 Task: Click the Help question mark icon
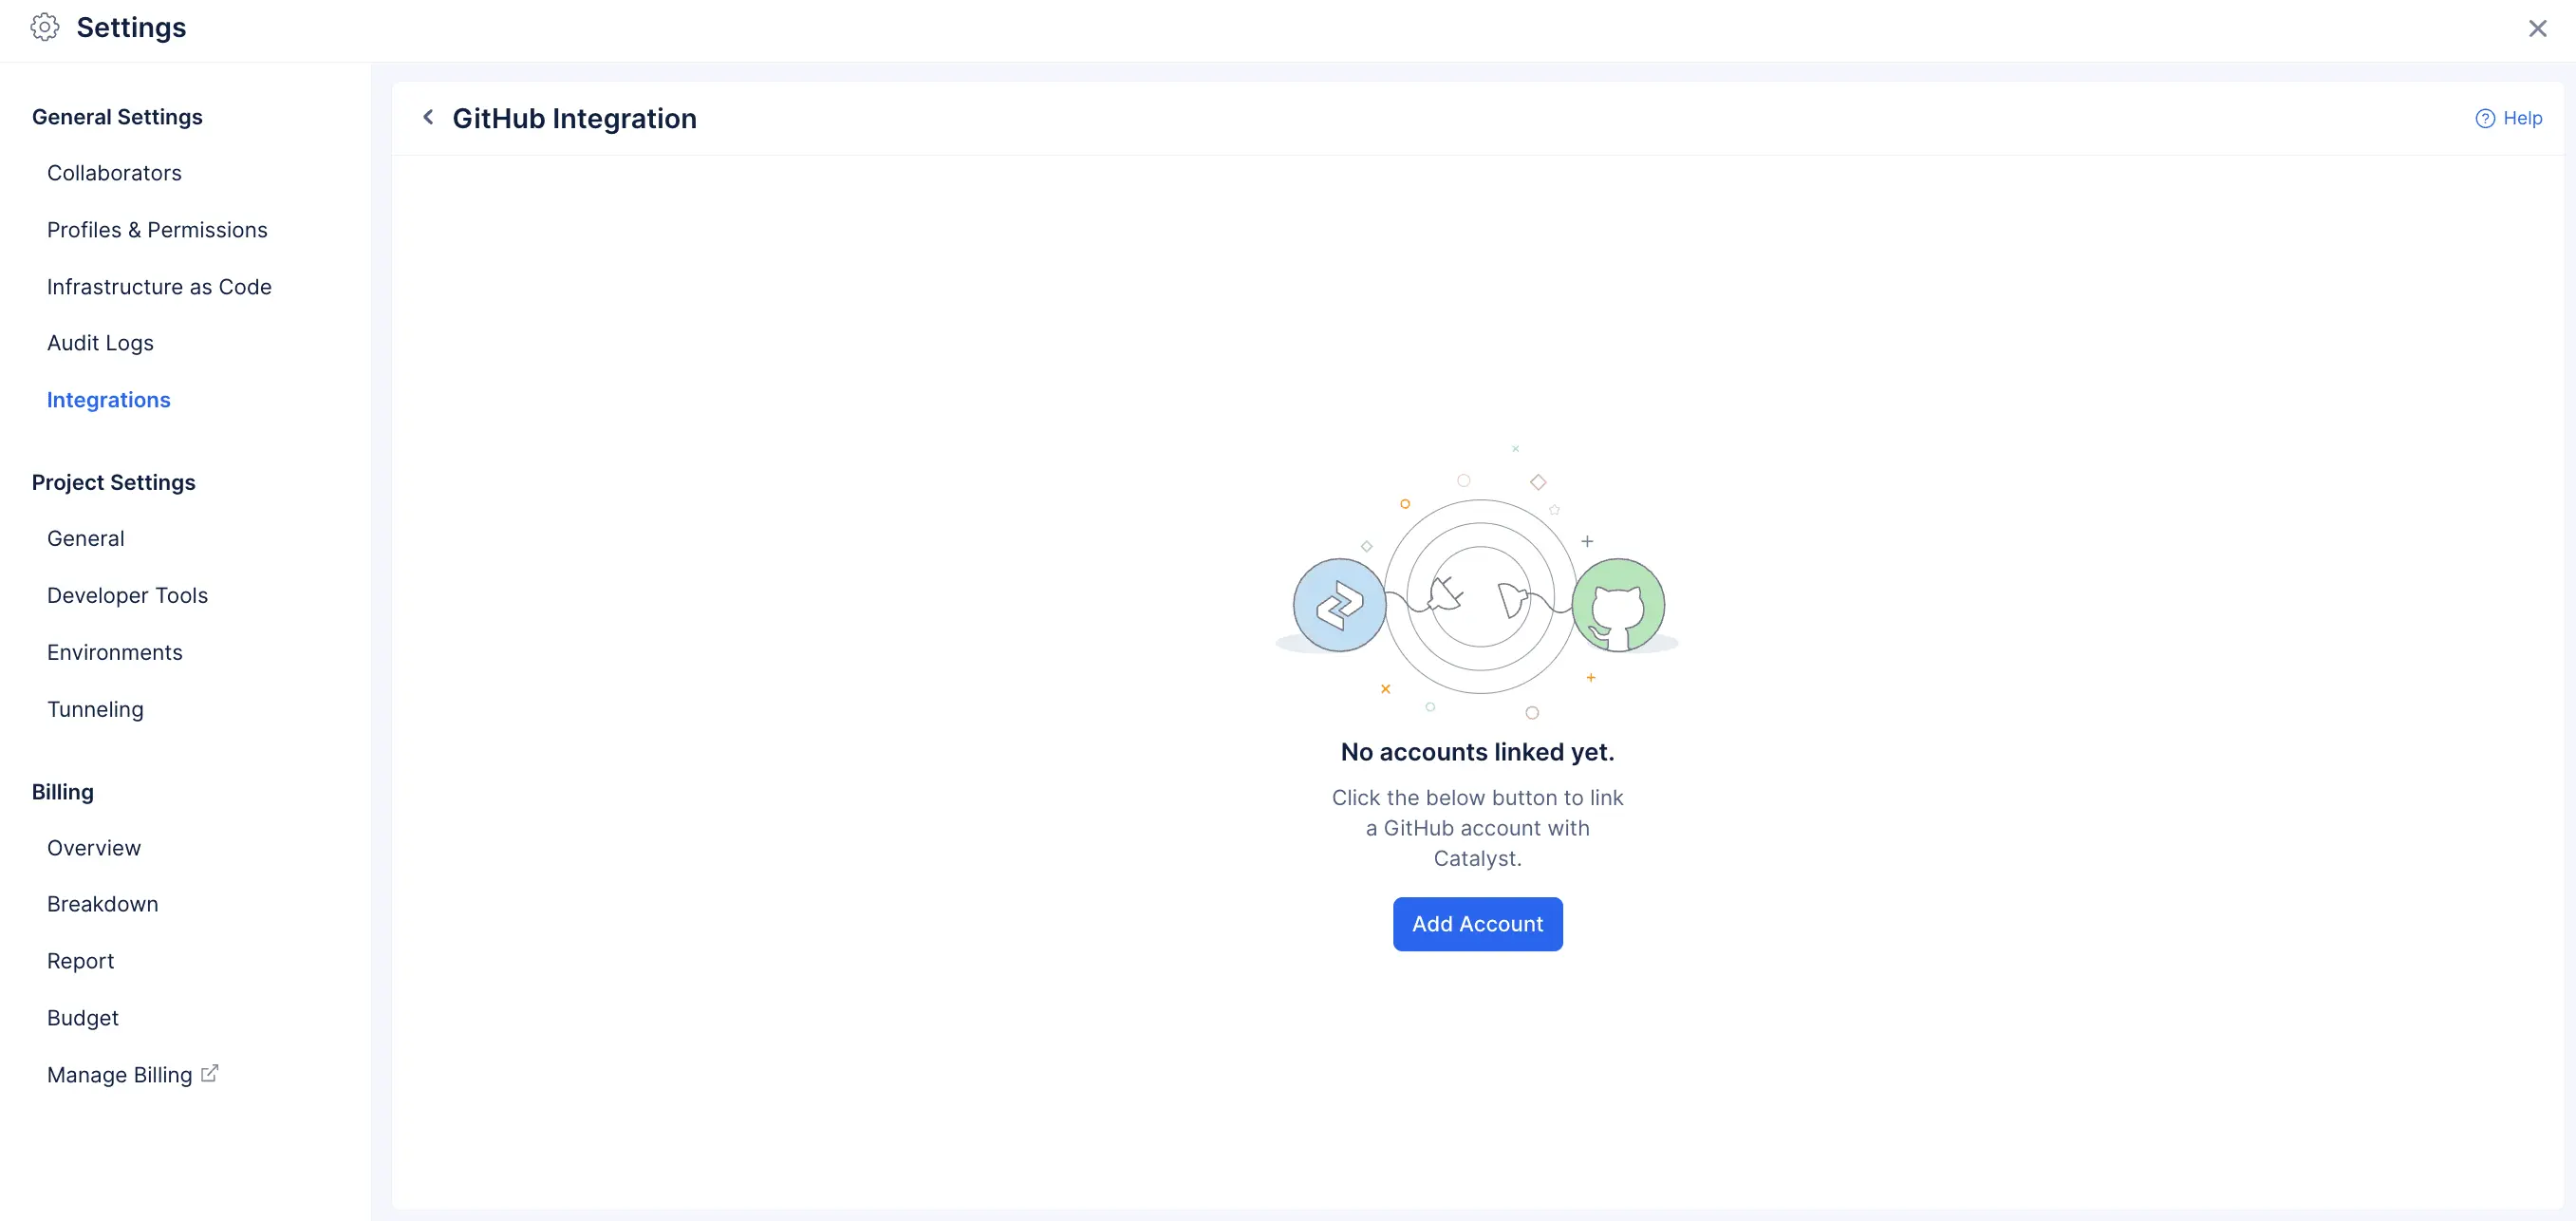[2484, 118]
